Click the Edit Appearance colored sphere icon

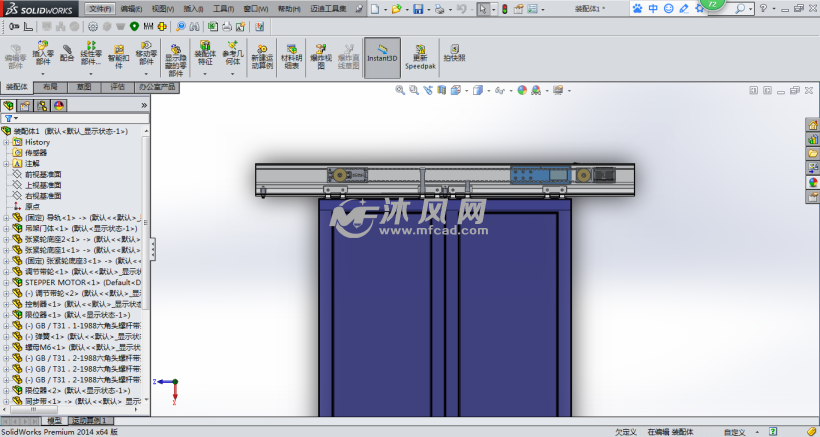click(x=522, y=90)
